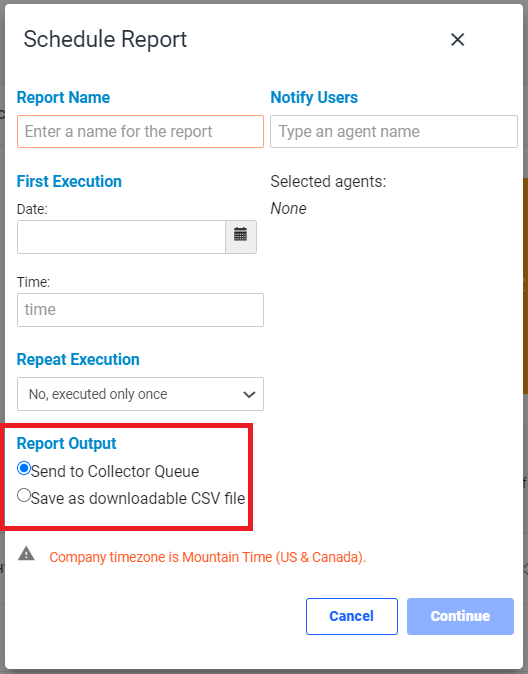Viewport: 528px width, 674px height.
Task: Focus the Report Name input field
Action: [x=140, y=132]
